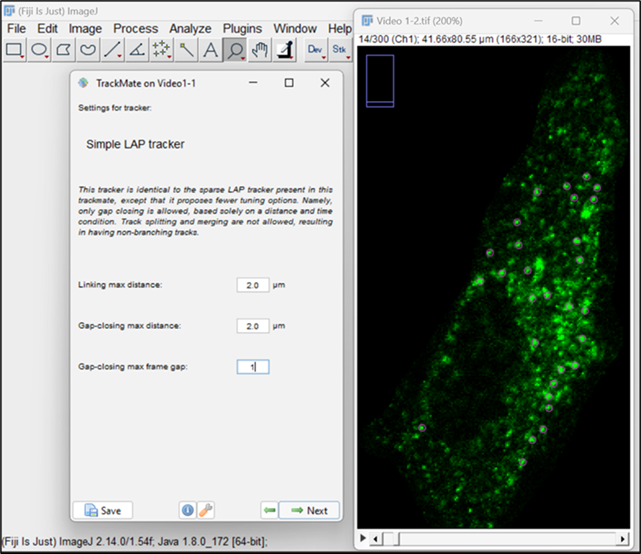Click the TrackMate info icon button
This screenshot has height=554, width=641.
tap(188, 510)
